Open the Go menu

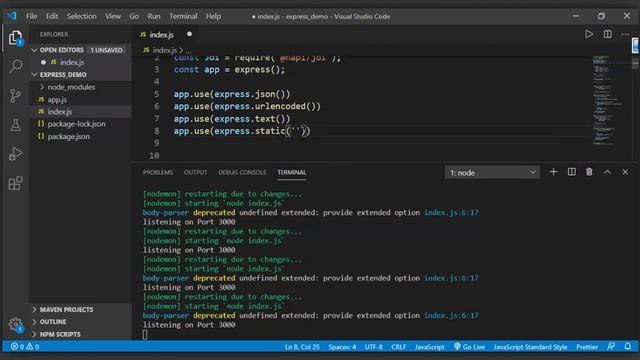point(134,16)
